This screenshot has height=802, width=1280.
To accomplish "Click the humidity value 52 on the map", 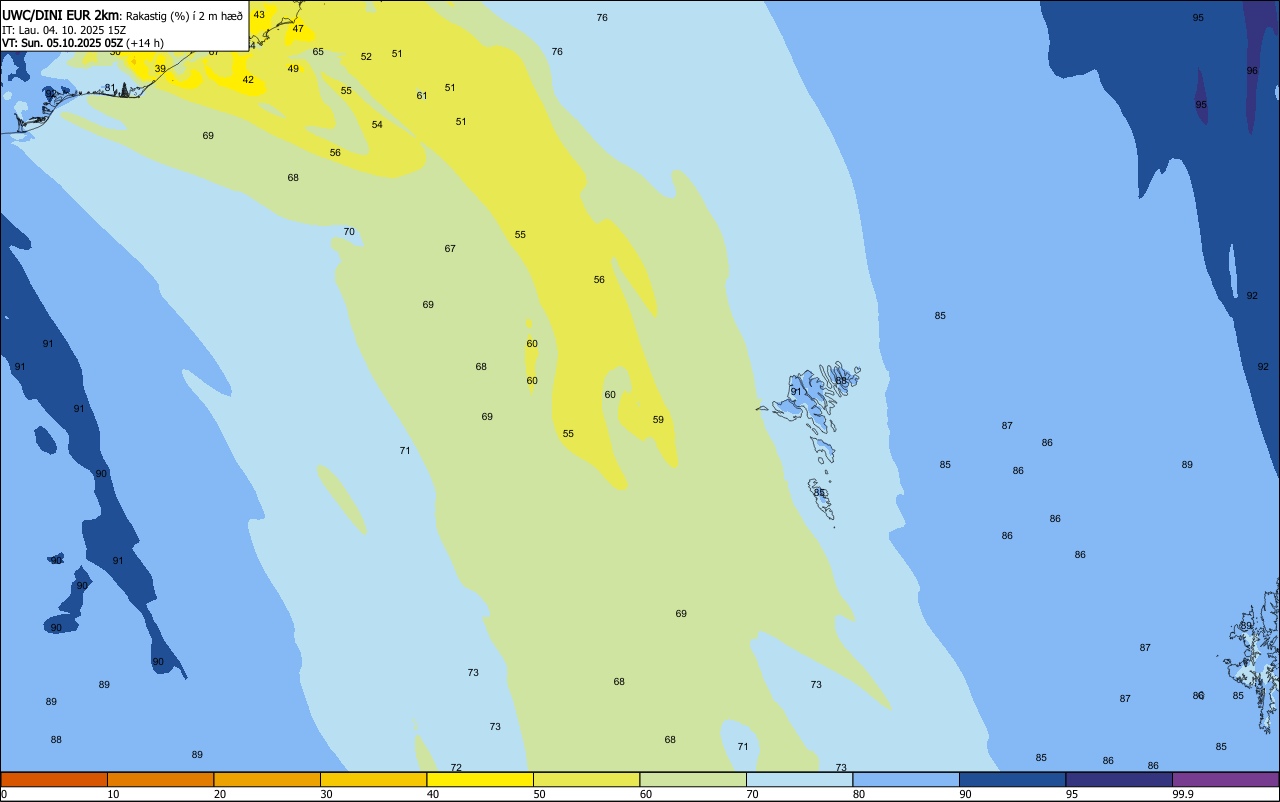I will pyautogui.click(x=366, y=57).
